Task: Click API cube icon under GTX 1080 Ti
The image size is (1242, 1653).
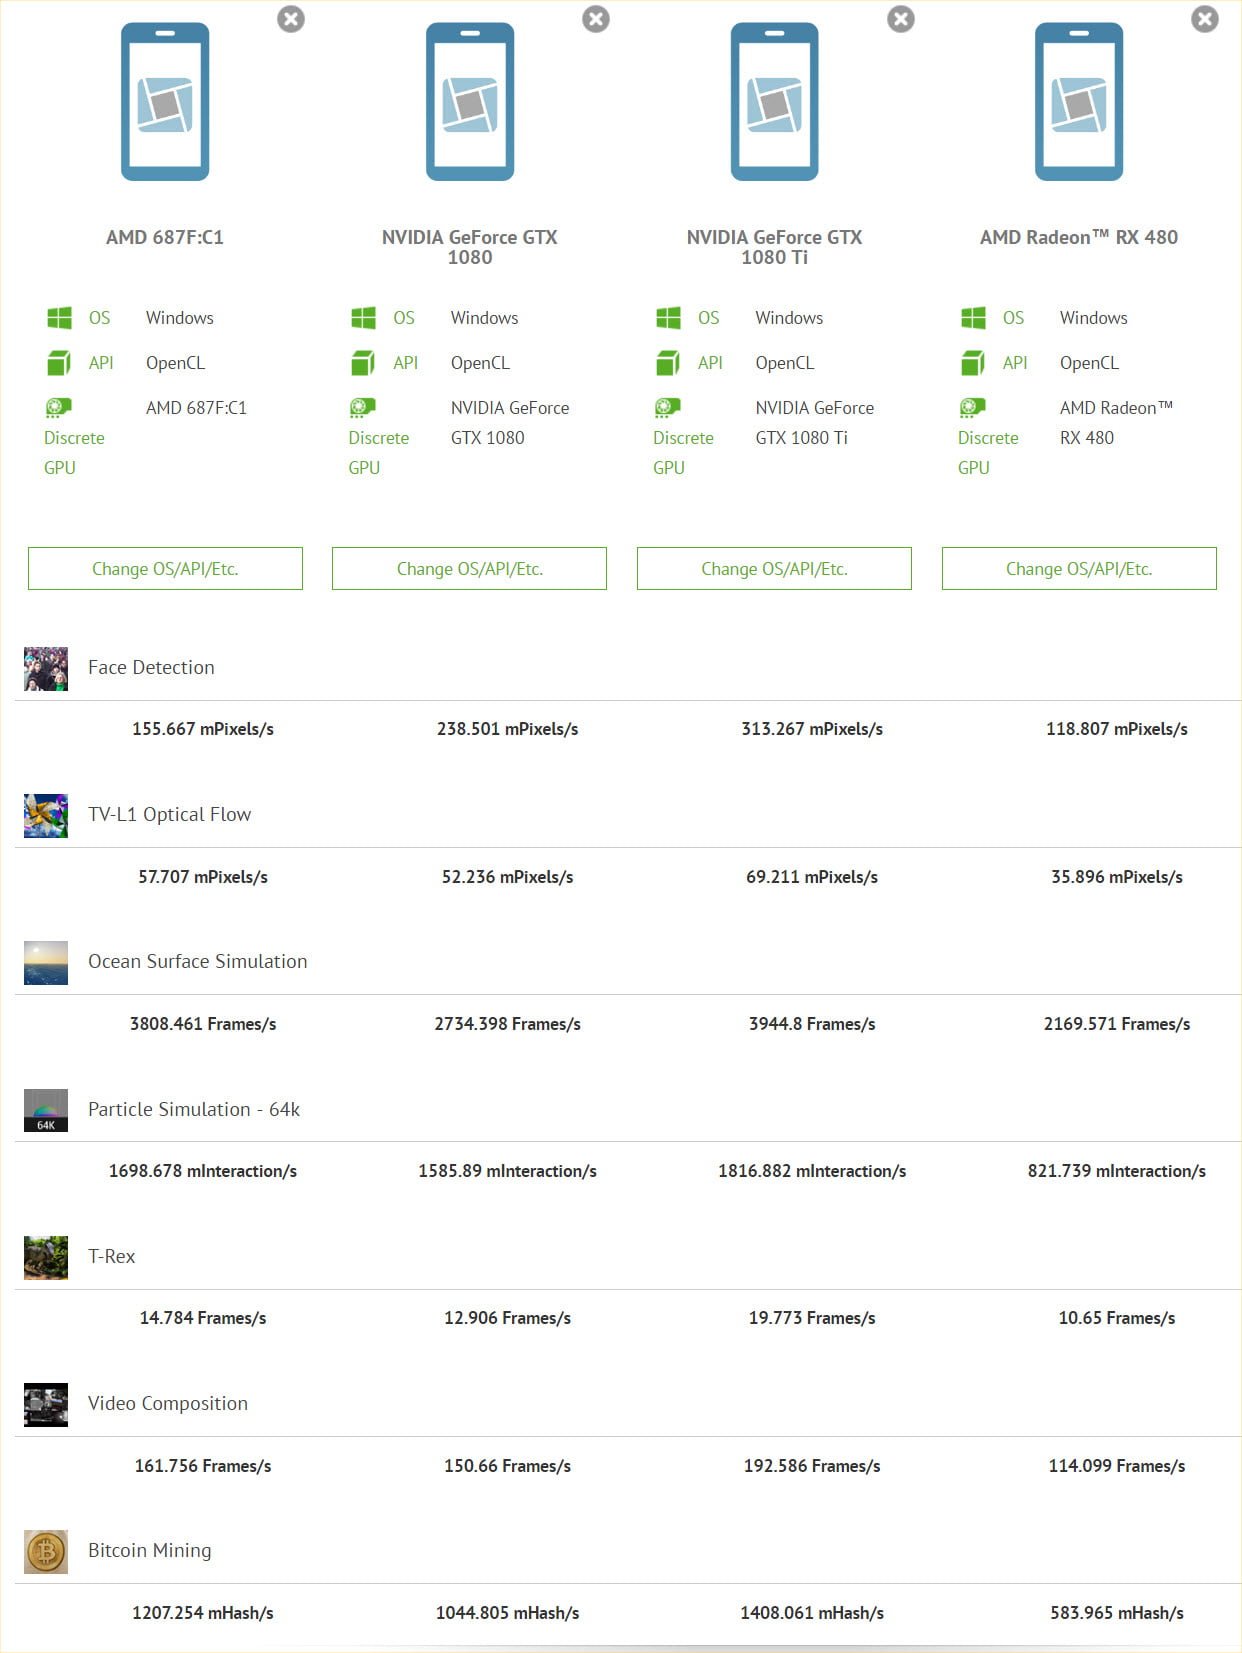Action: tap(668, 363)
